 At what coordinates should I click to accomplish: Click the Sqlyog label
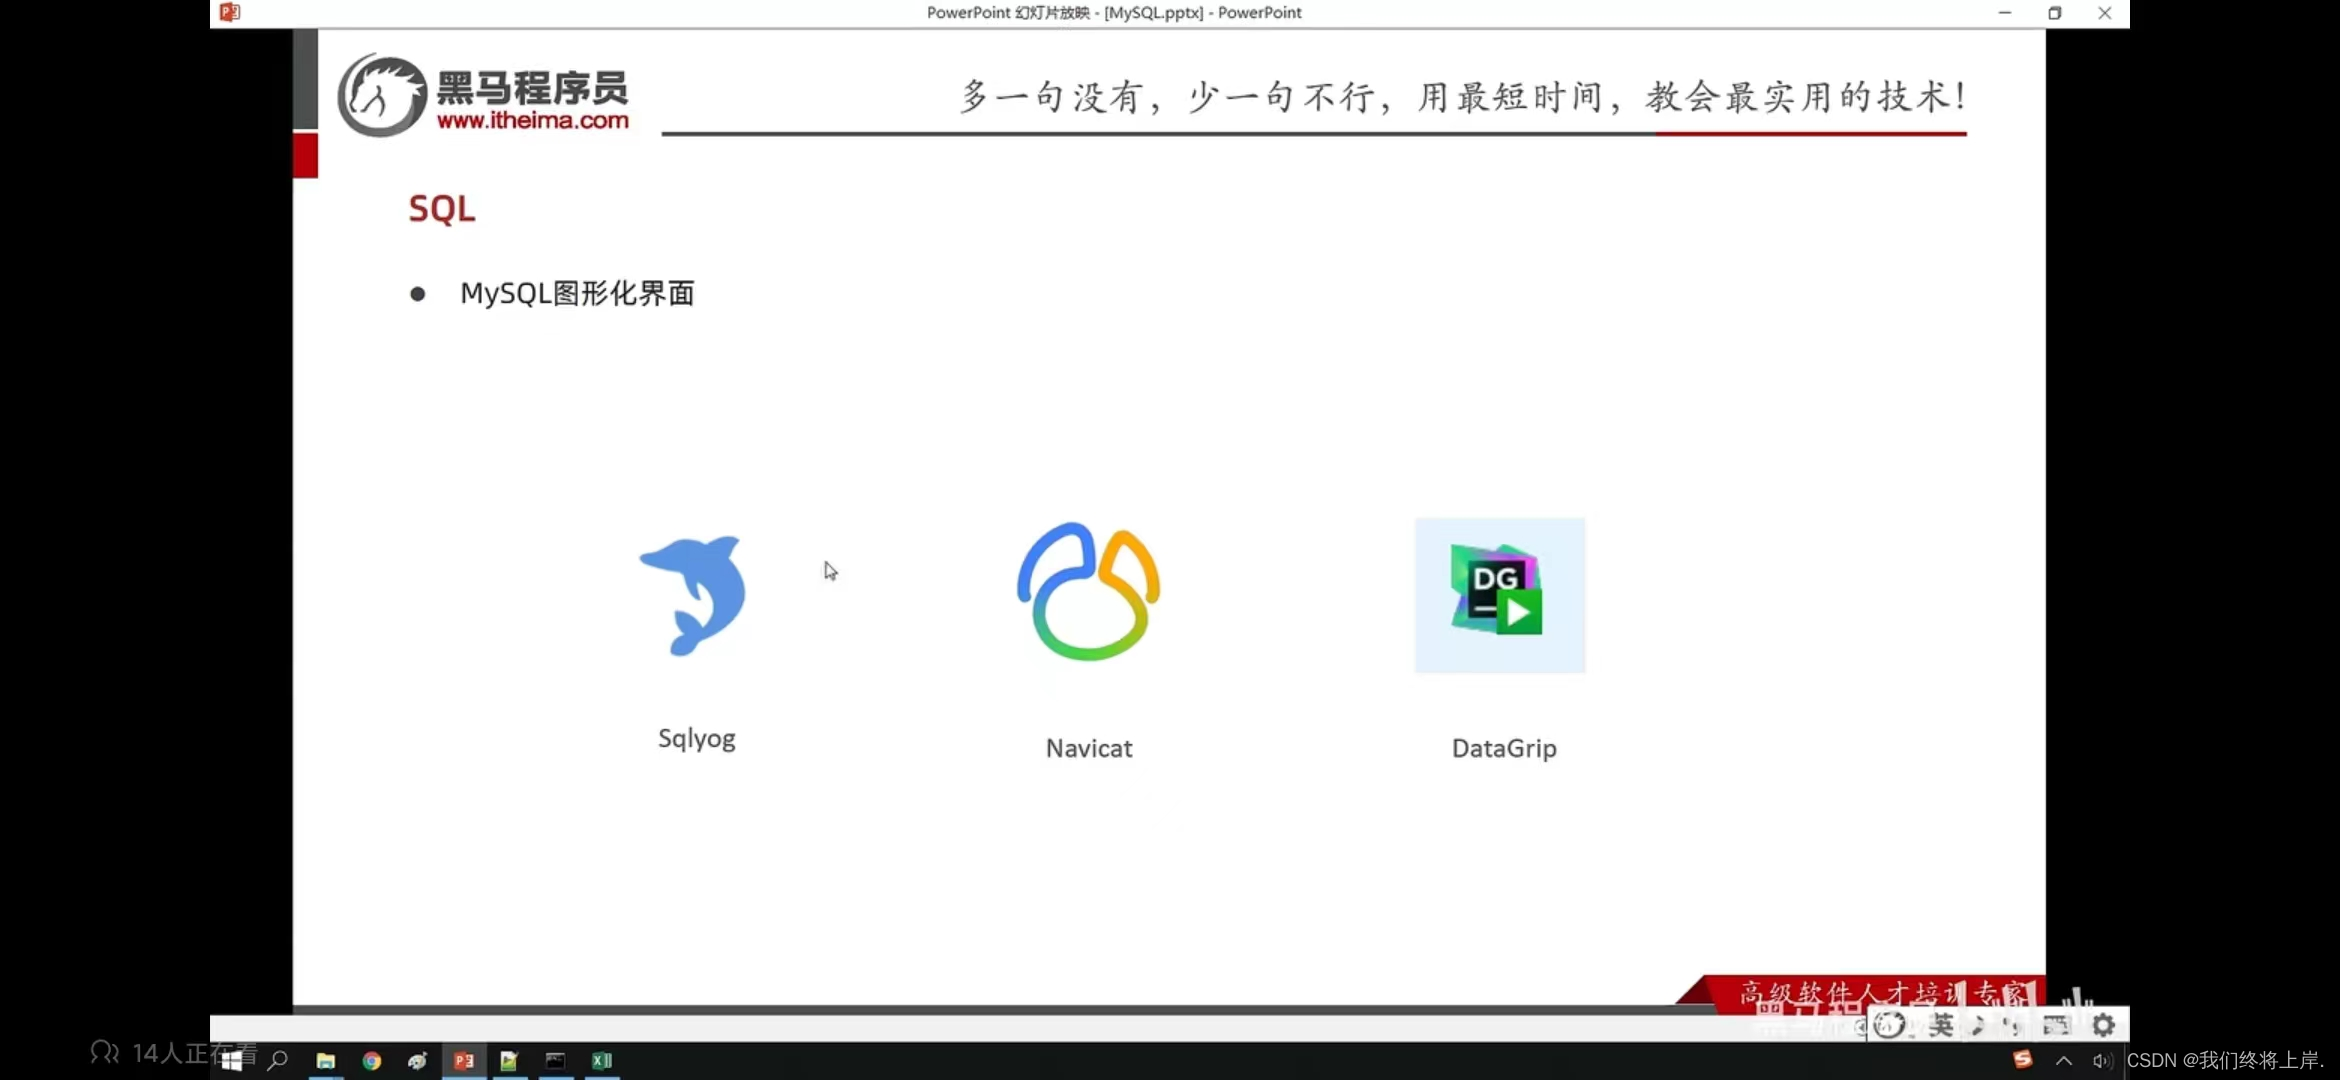click(697, 739)
